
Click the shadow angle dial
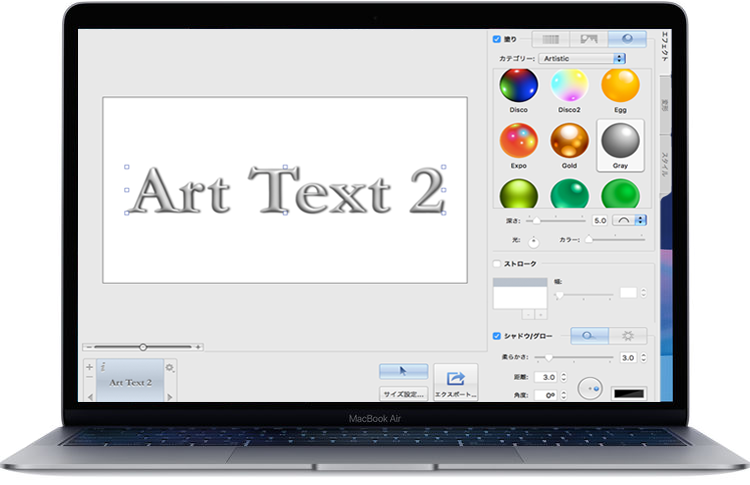click(x=590, y=388)
